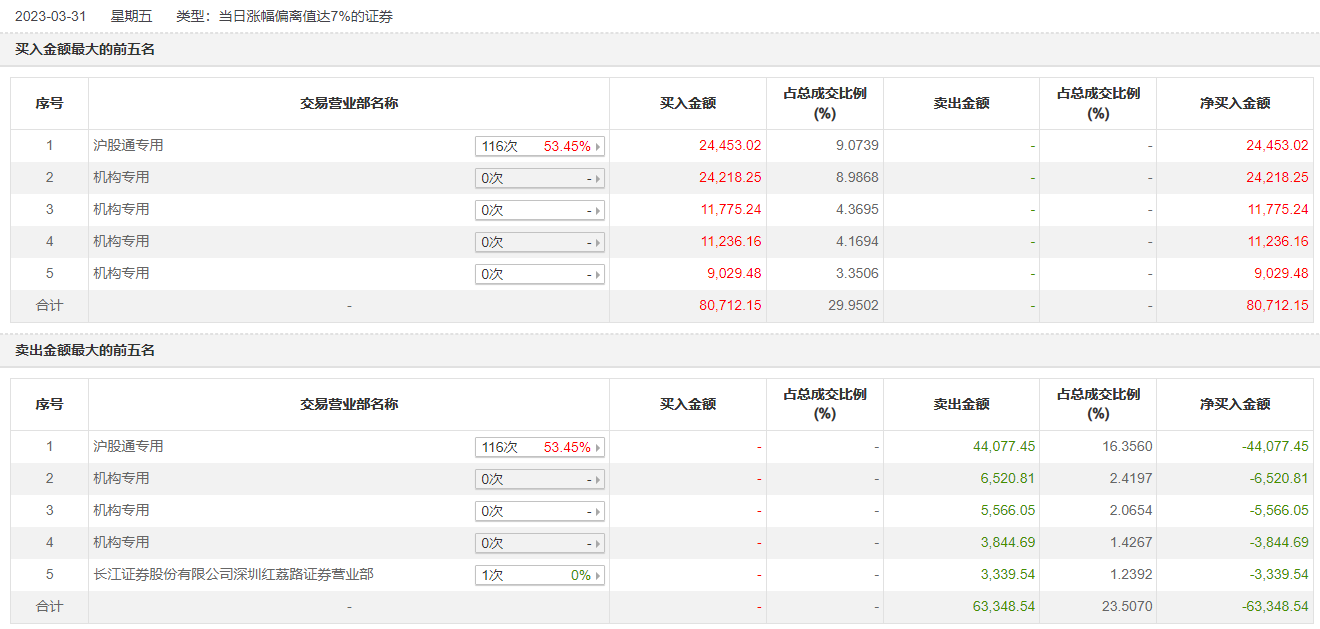Open 沪股通专用 name in the buy table
Viewport: 1320px width, 629px height.
click(128, 146)
